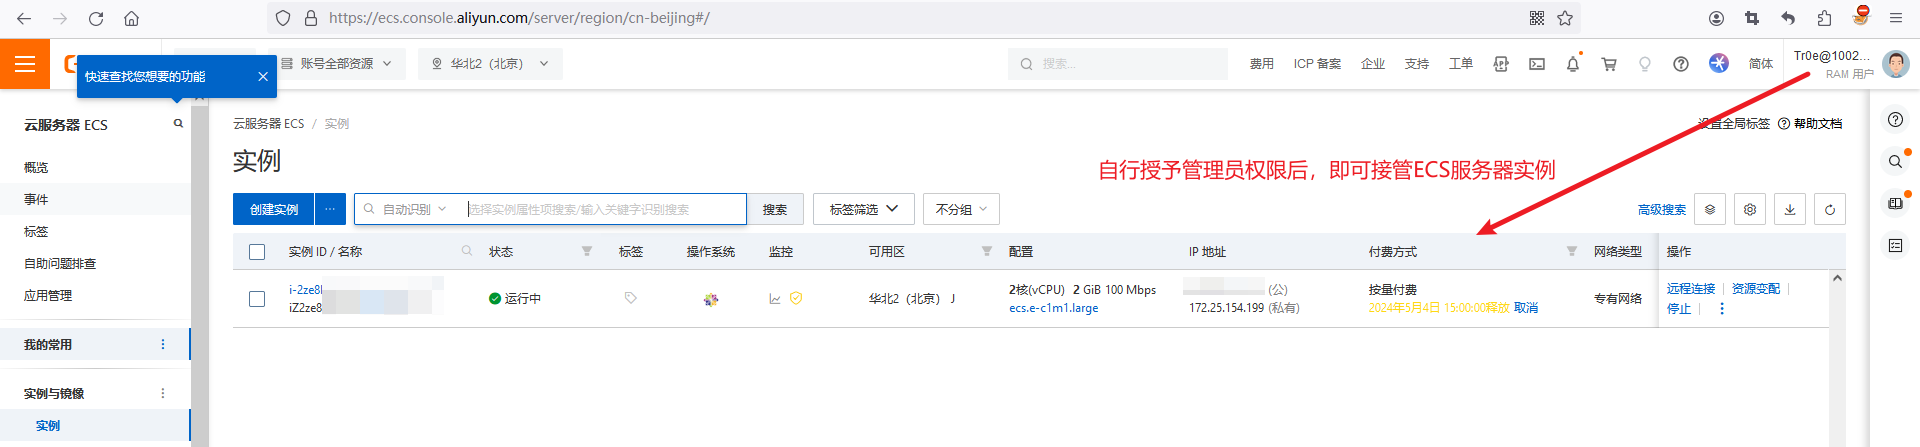Screen dimensions: 1920x447
Task: Click 创建实例 button
Action: point(273,209)
